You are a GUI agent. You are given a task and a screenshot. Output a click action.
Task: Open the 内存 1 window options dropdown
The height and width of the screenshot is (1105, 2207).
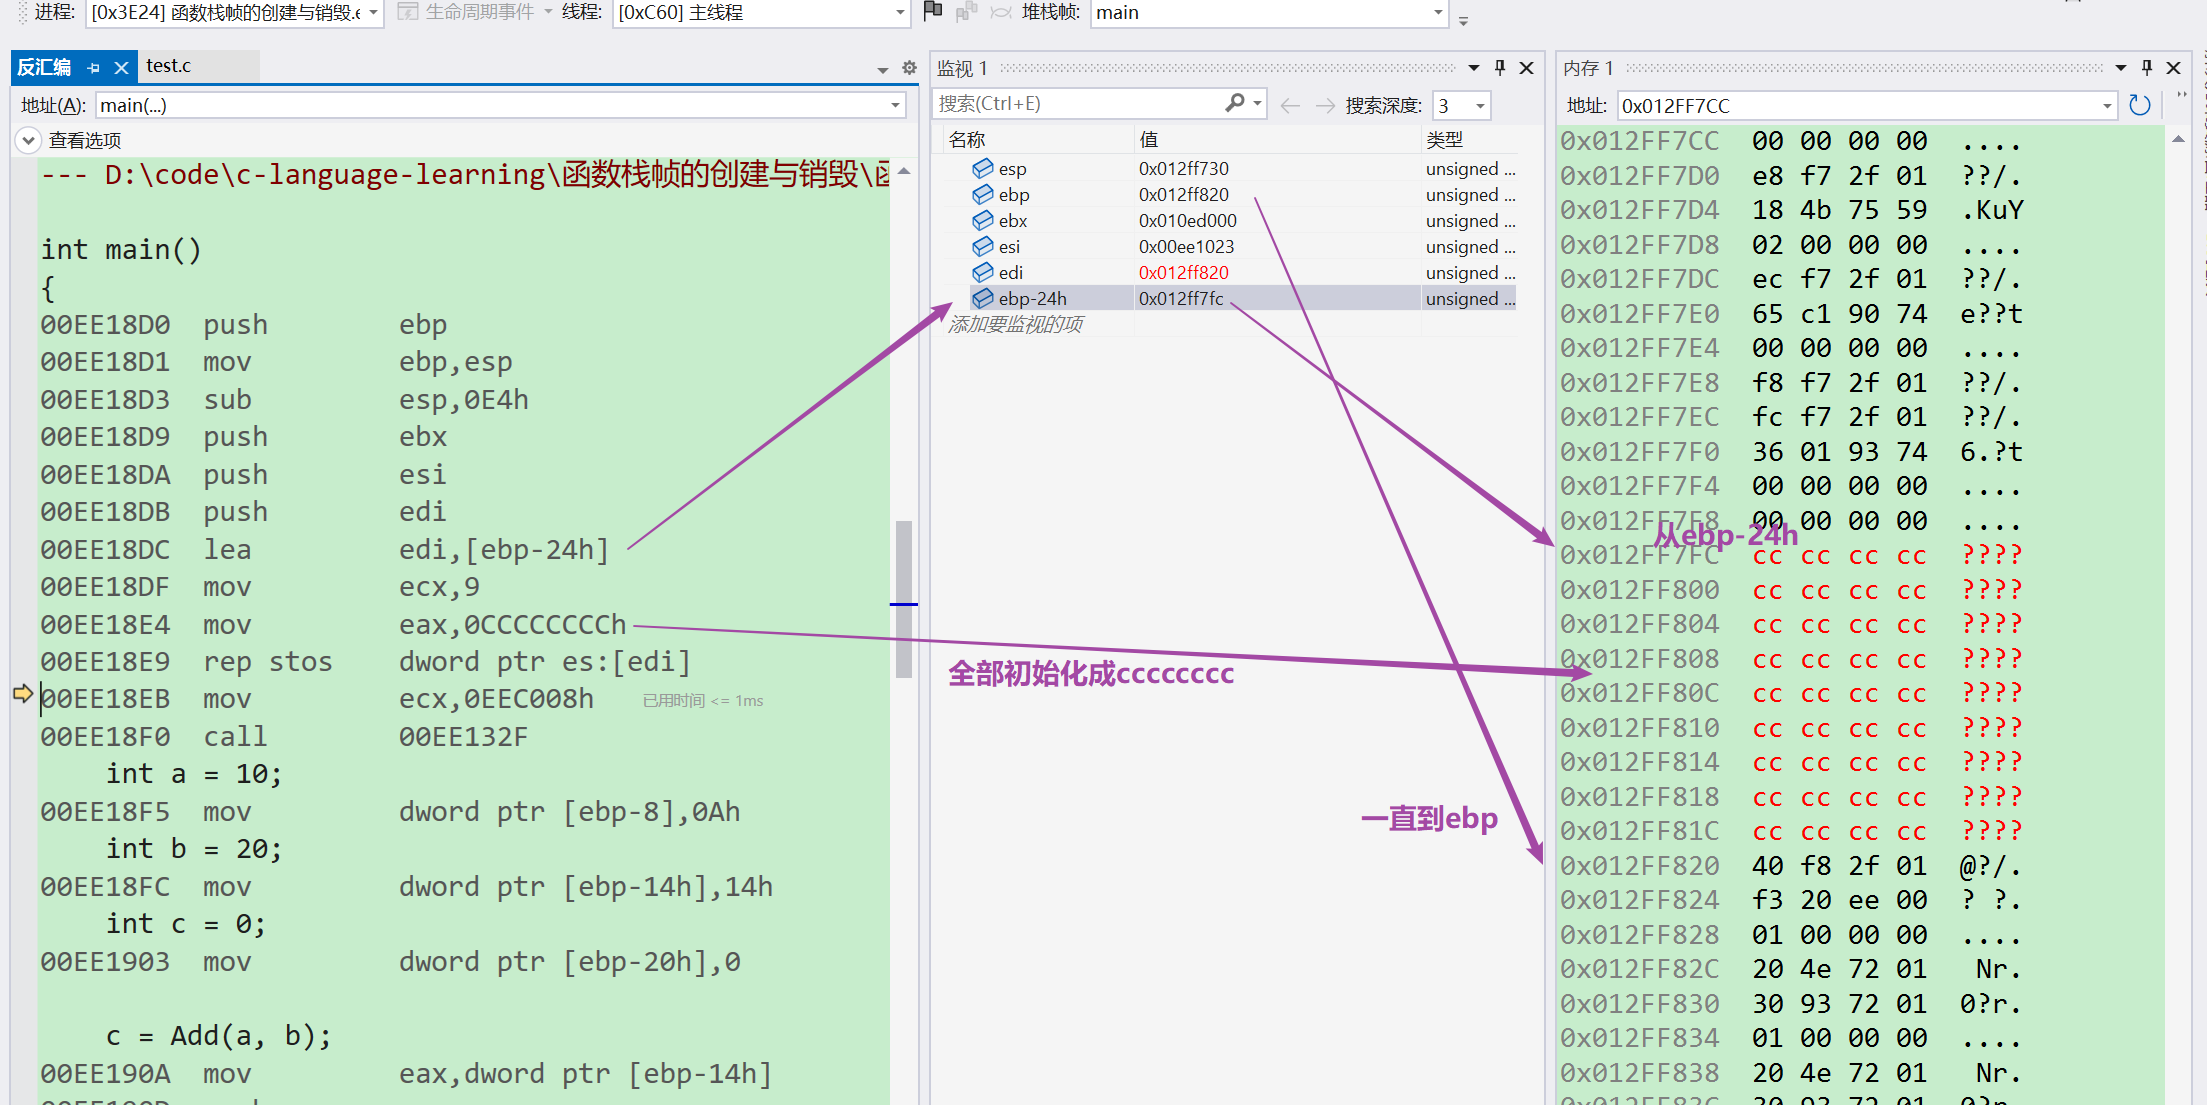pos(2120,68)
